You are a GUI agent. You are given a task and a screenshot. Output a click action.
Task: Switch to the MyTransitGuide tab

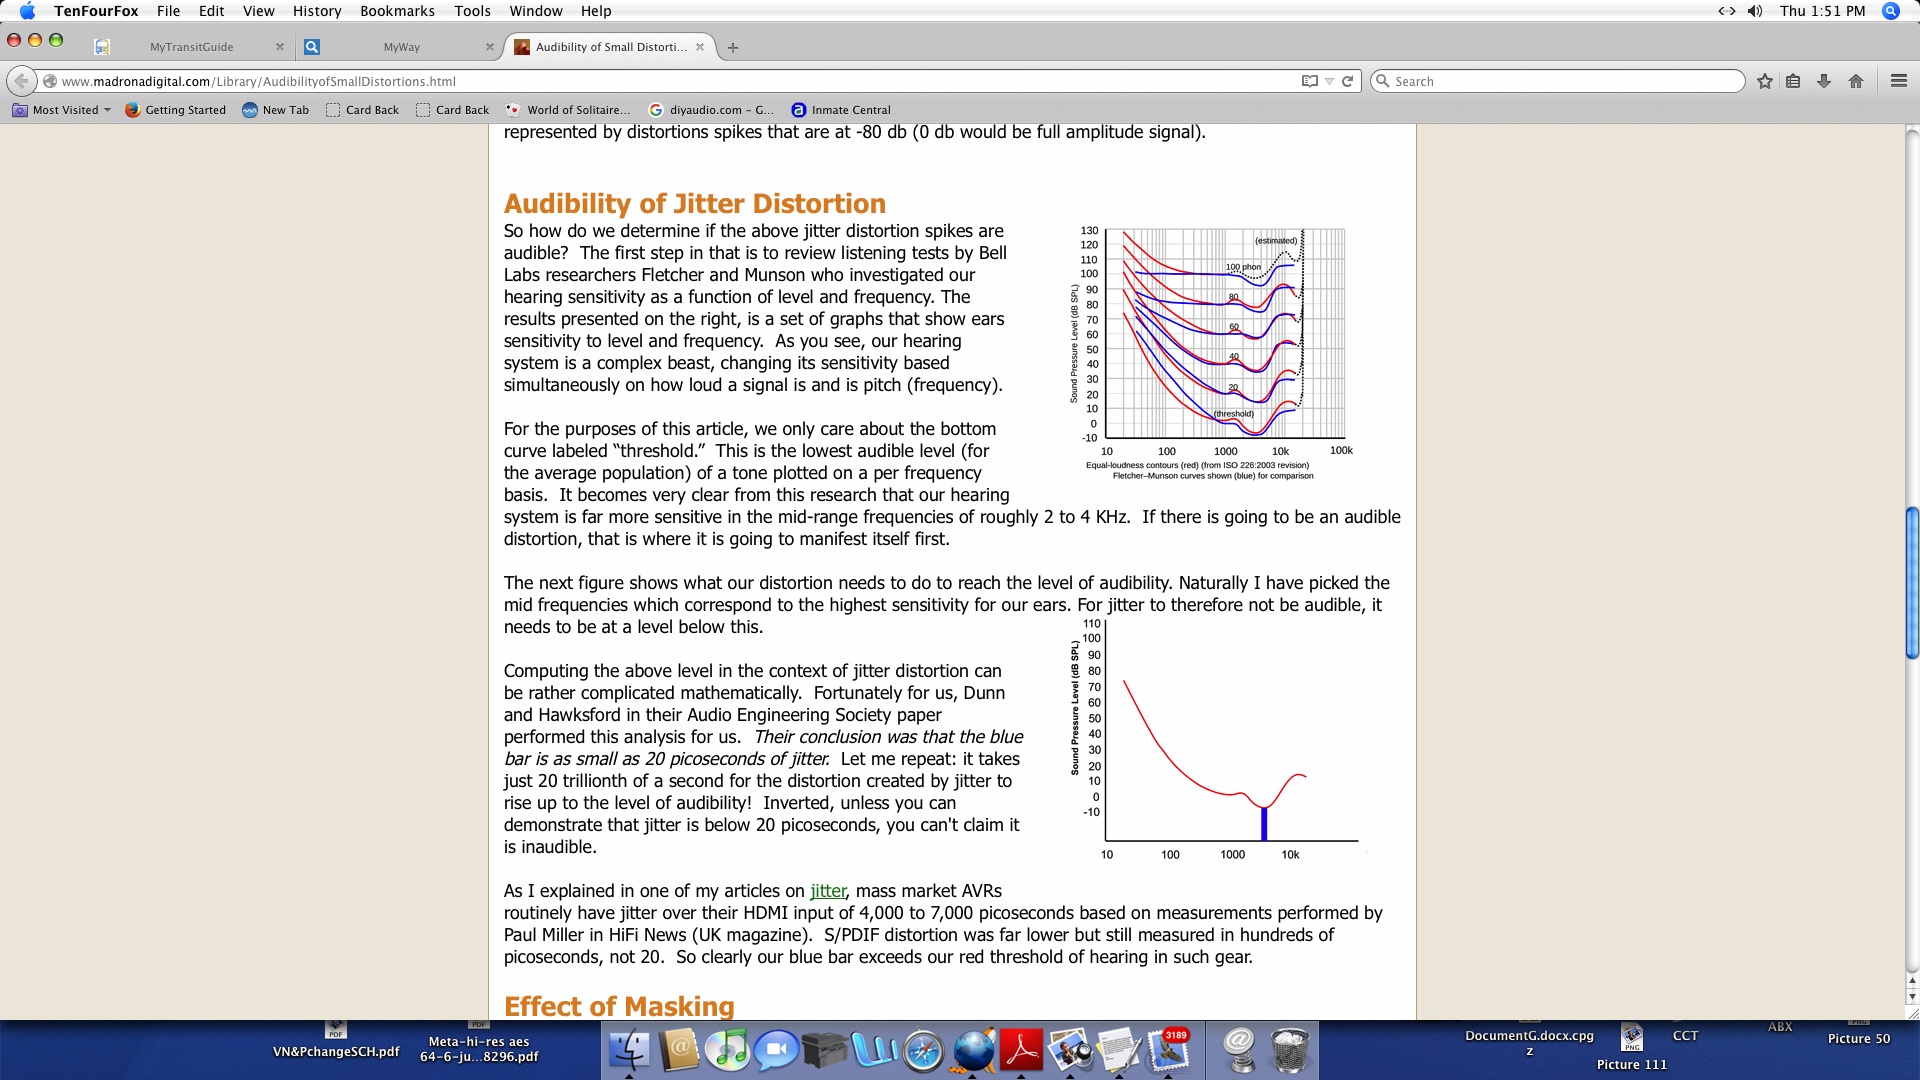coord(191,47)
